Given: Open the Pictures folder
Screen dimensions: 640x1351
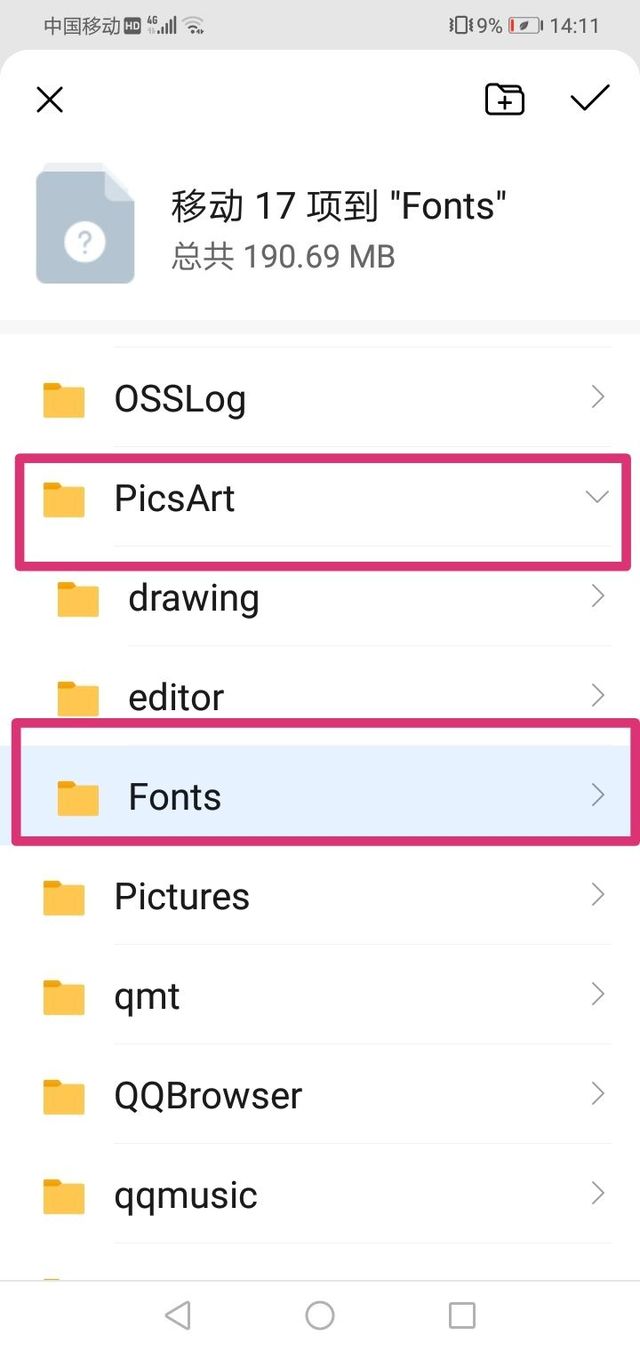Looking at the screenshot, I should pos(182,896).
